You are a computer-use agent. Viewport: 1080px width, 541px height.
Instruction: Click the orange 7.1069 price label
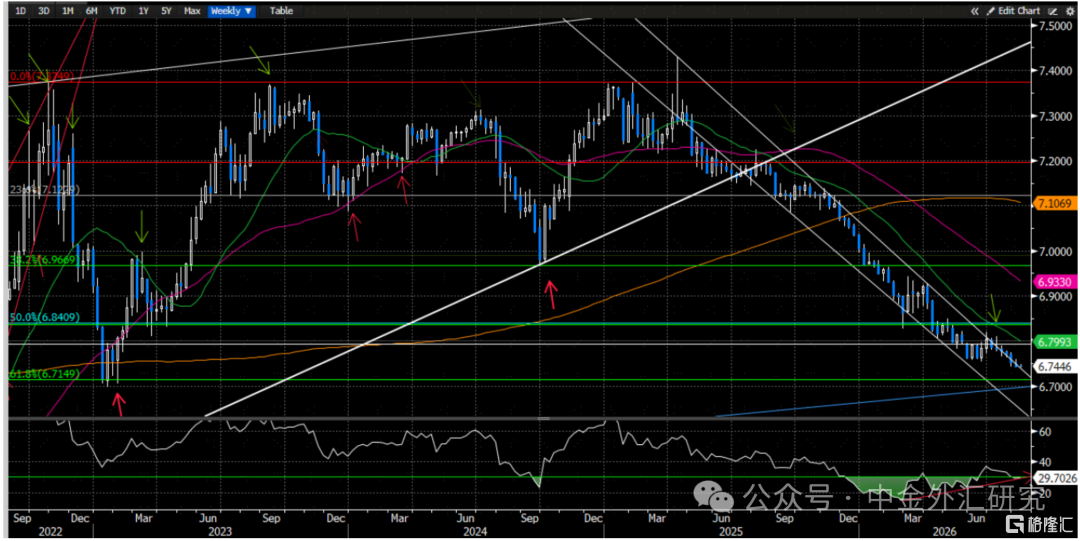pos(1053,204)
